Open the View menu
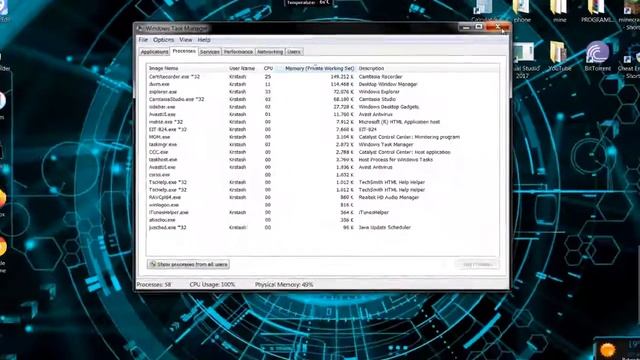The height and width of the screenshot is (360, 640). click(186, 40)
